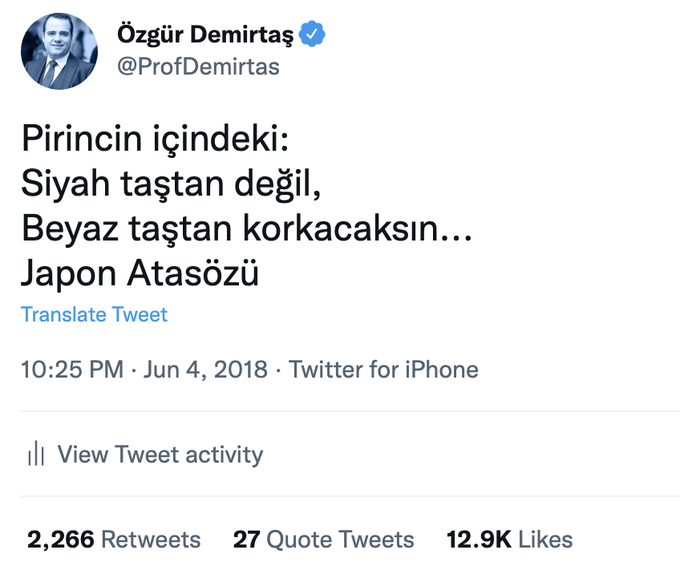The image size is (680, 566).
Task: Click Translate Tweet link
Action: [x=94, y=314]
